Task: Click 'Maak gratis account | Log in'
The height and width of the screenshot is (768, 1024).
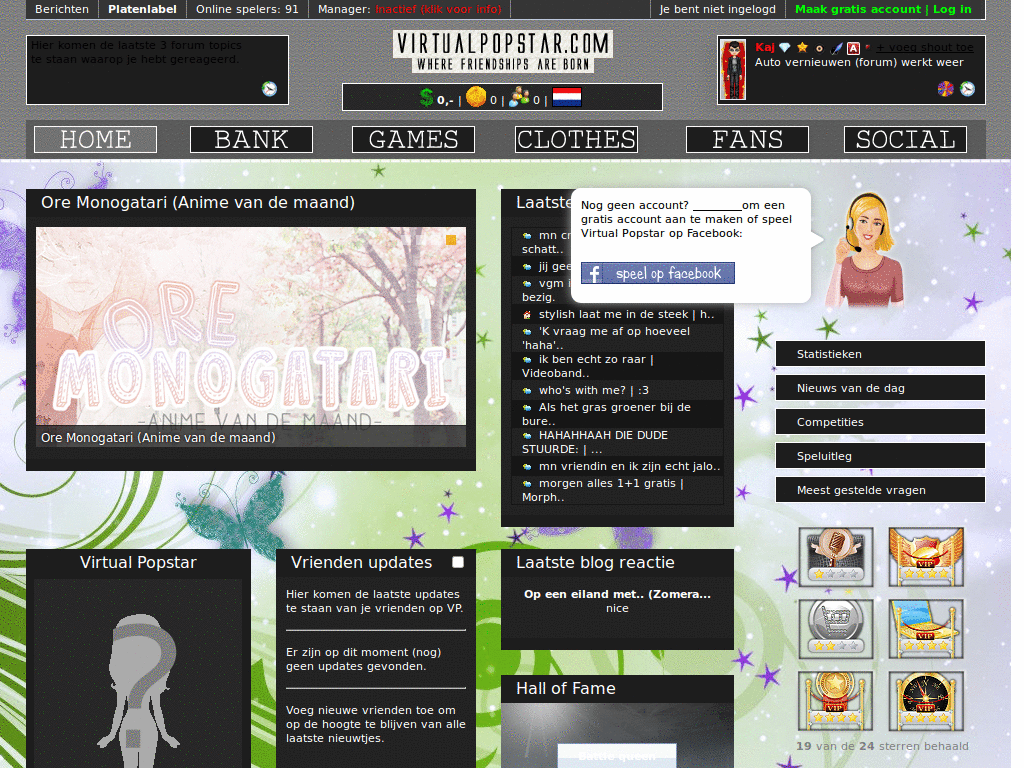Action: [x=883, y=9]
